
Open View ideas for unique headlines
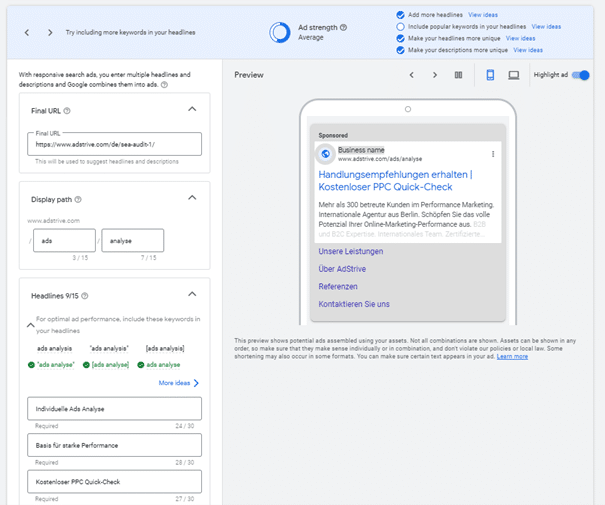click(x=521, y=38)
